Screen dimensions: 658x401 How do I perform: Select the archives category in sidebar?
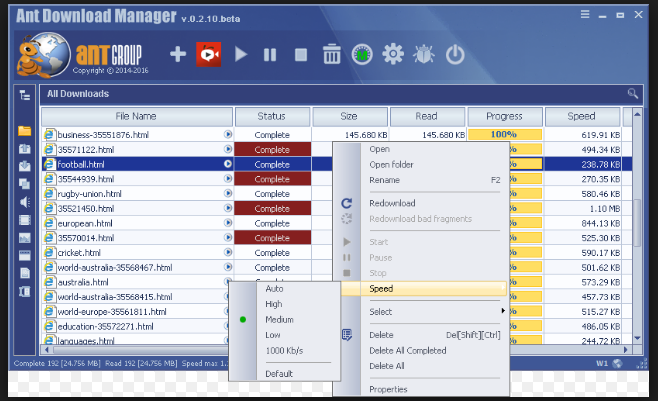coord(25,291)
